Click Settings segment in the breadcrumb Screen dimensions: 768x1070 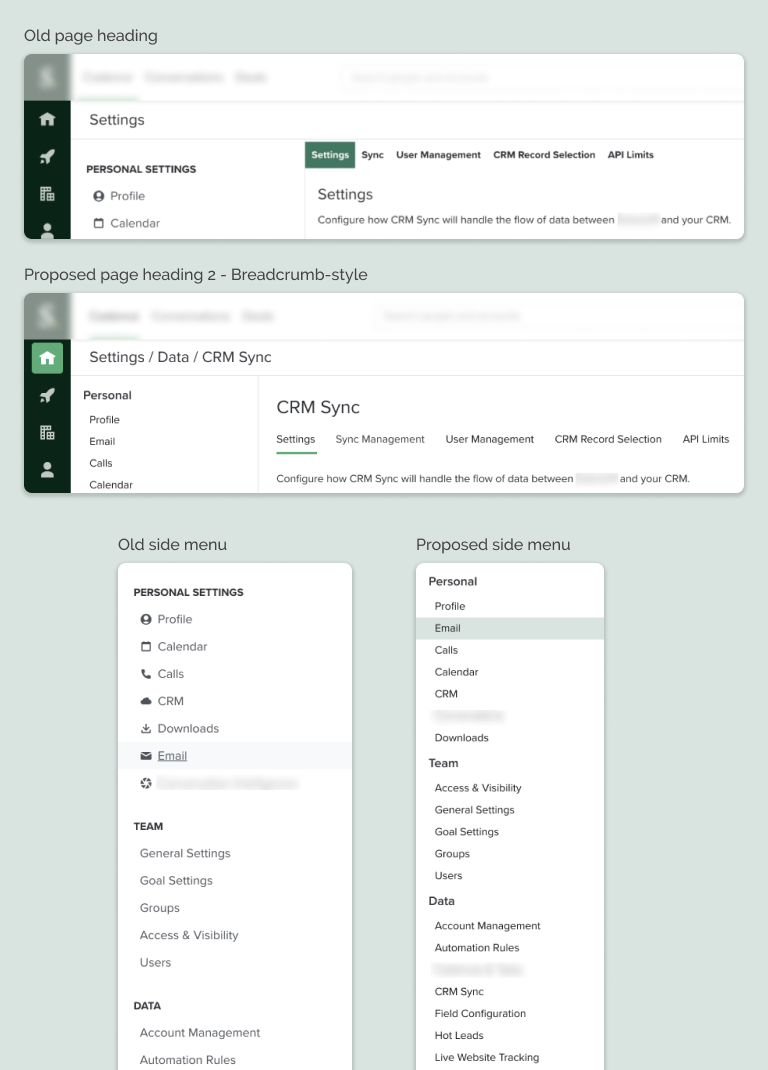click(117, 358)
